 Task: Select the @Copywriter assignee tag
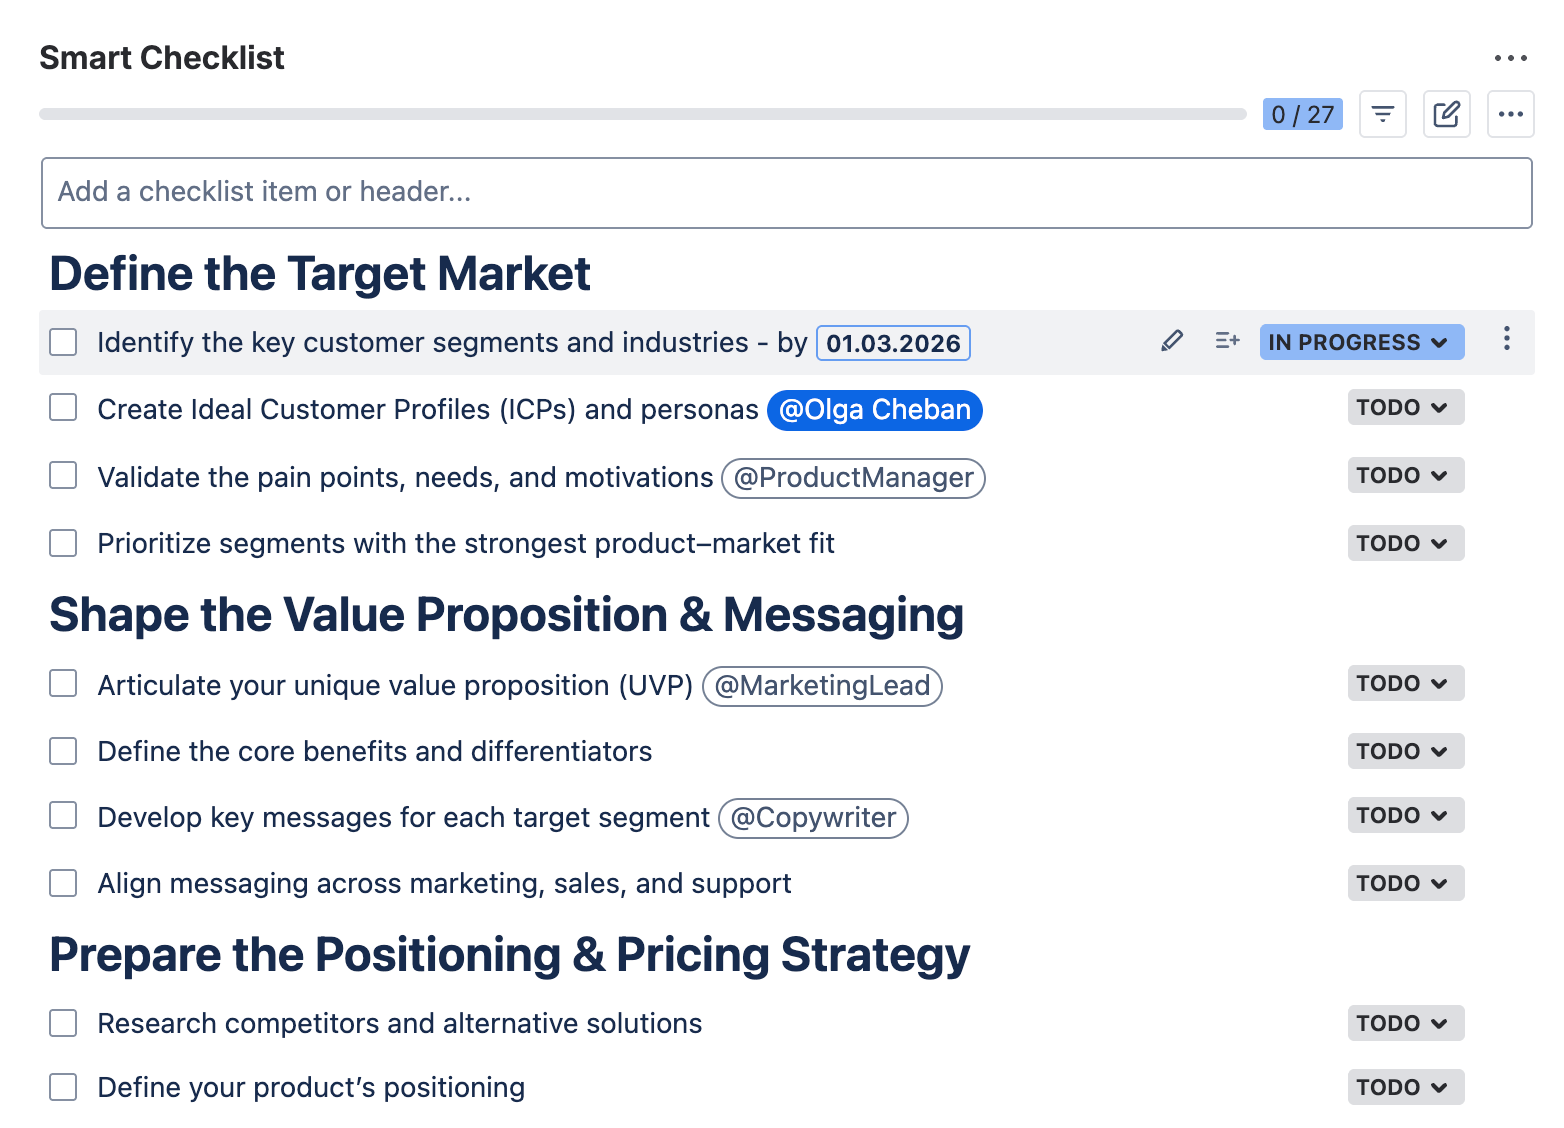point(813,817)
